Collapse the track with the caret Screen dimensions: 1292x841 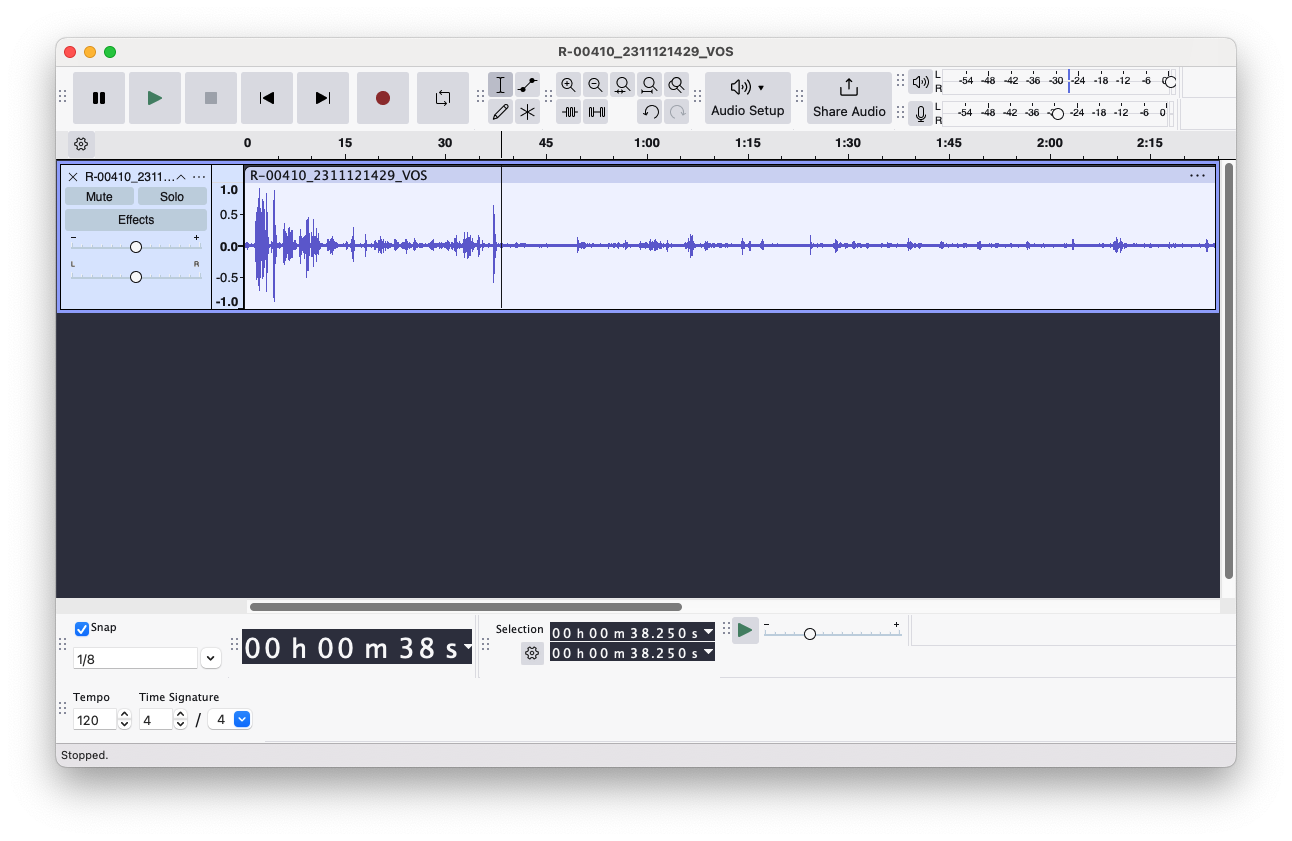[x=181, y=177]
